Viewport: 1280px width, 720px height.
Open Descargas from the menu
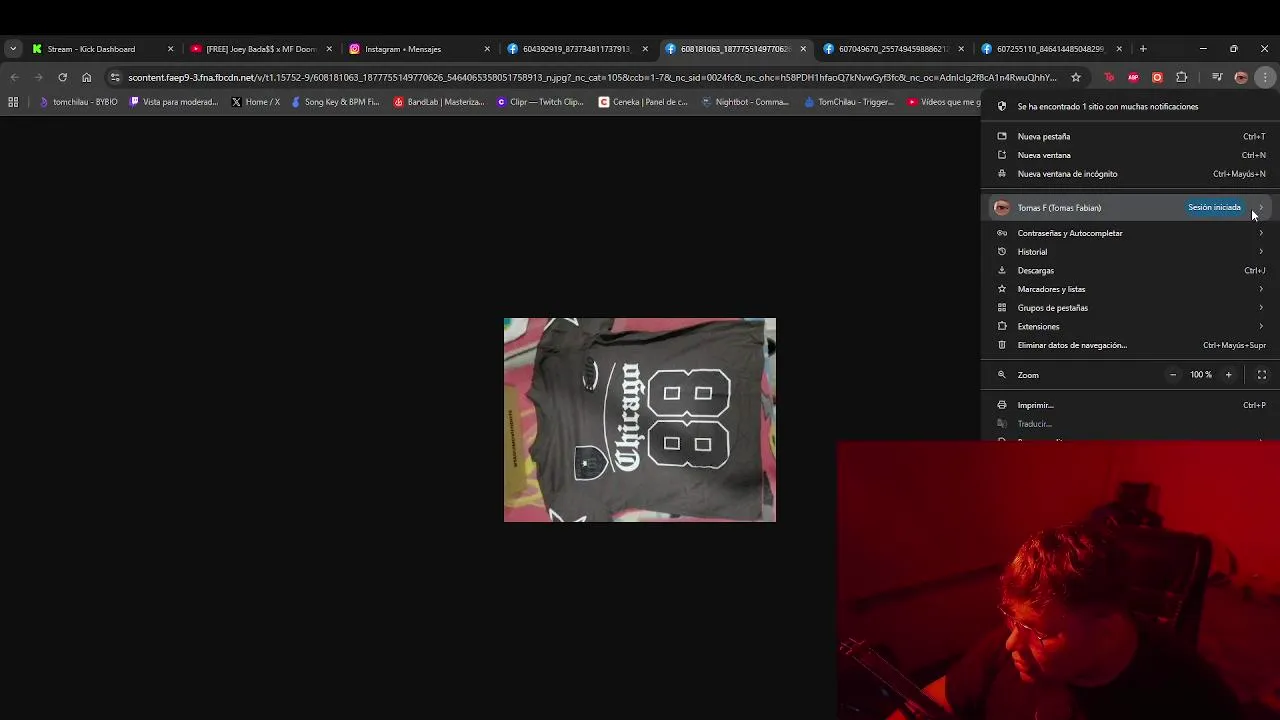click(1130, 270)
